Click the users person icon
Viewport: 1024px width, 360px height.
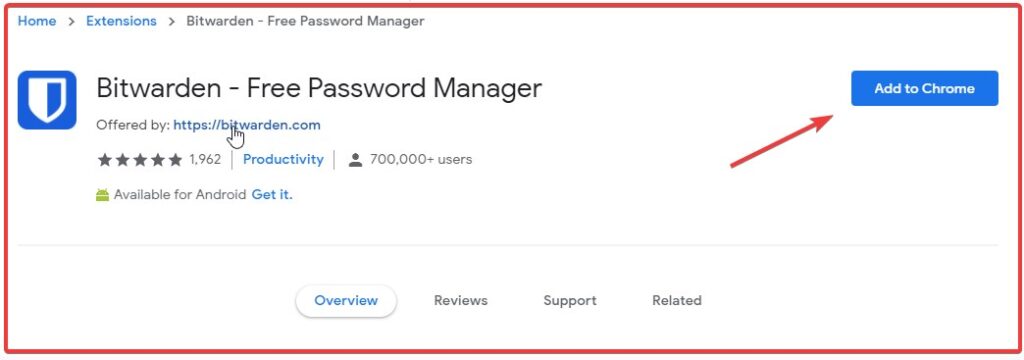click(355, 160)
